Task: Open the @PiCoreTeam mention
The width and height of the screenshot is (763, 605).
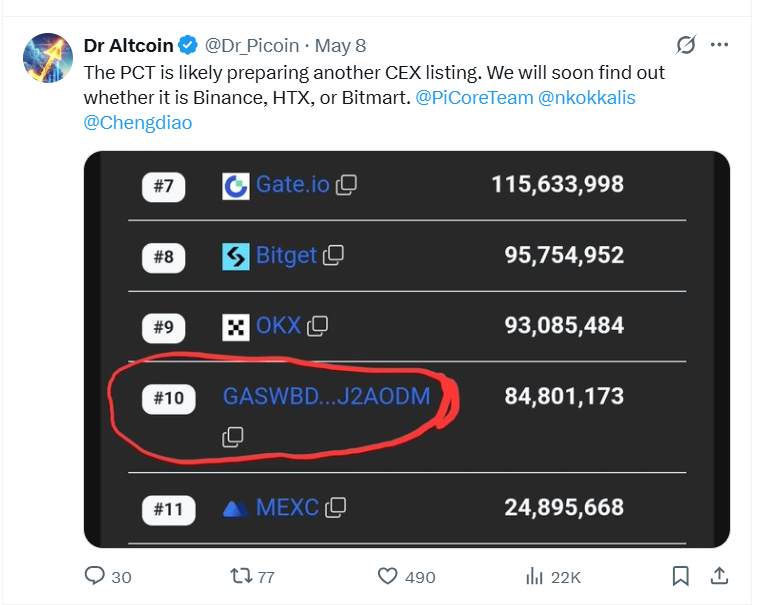Action: click(472, 98)
